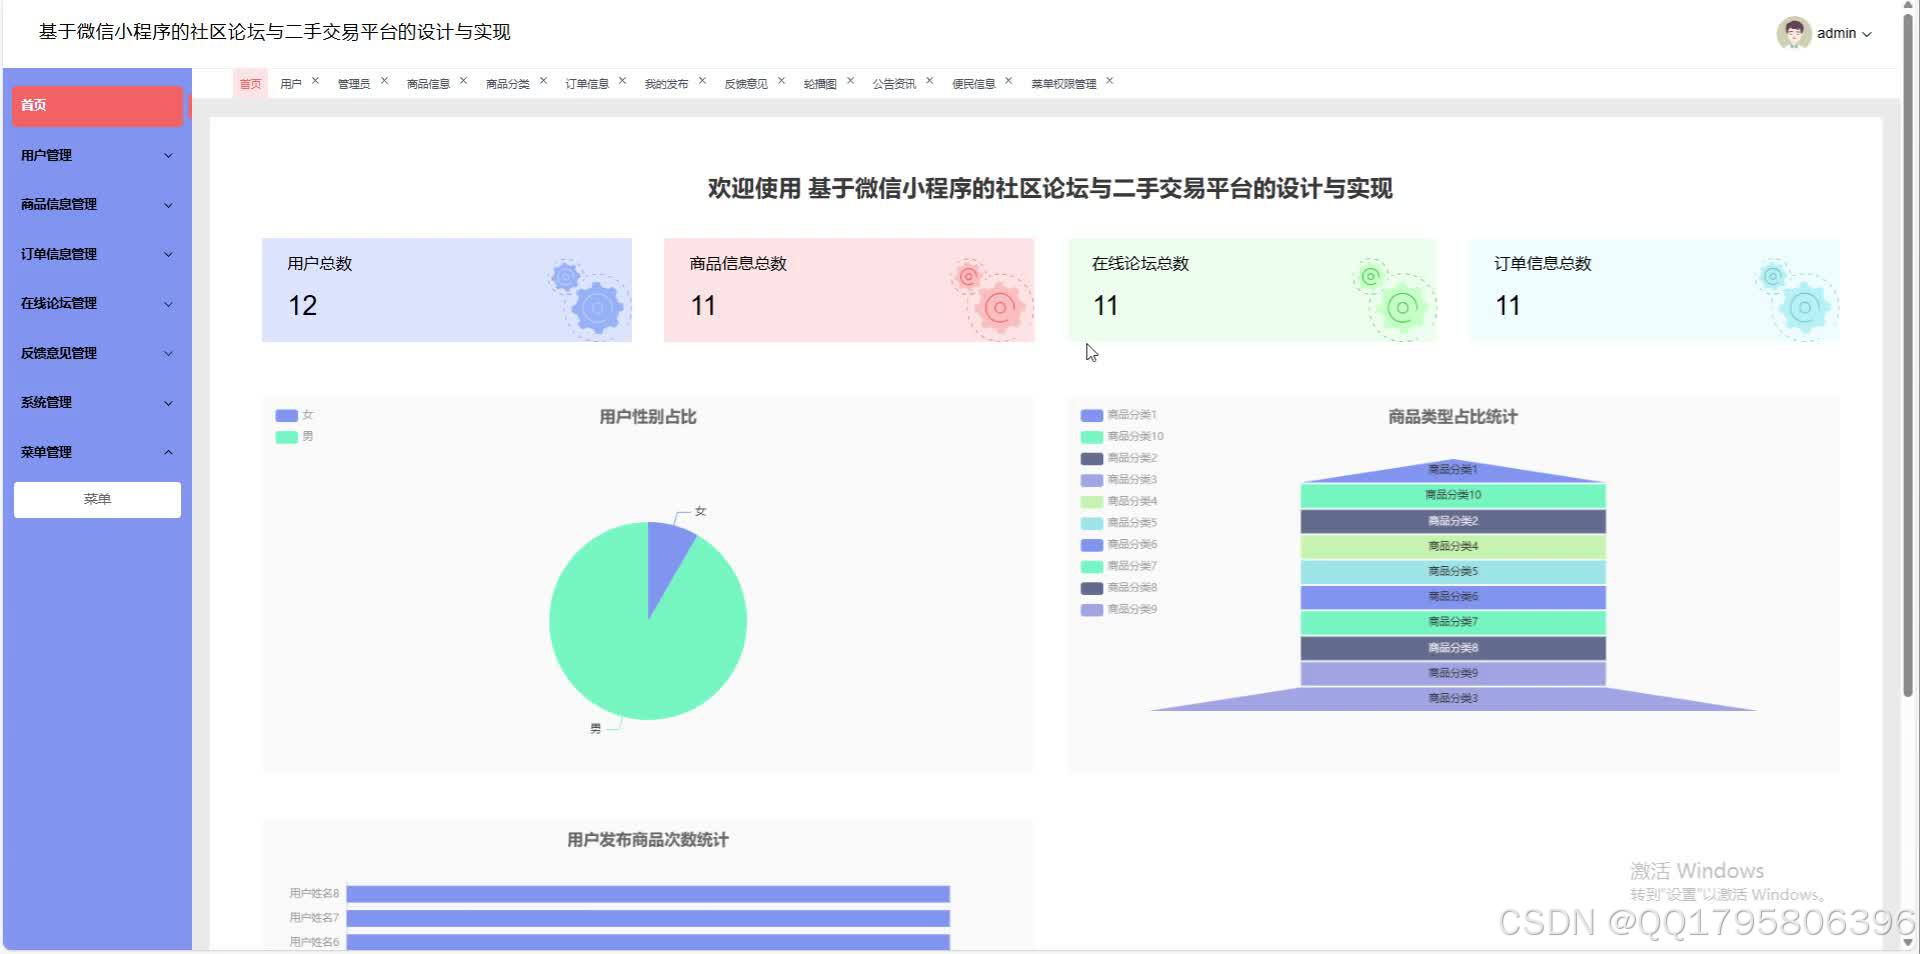Image resolution: width=1920 pixels, height=954 pixels.
Task: Select the 在线论坛总数 statistics card
Action: pos(1251,289)
